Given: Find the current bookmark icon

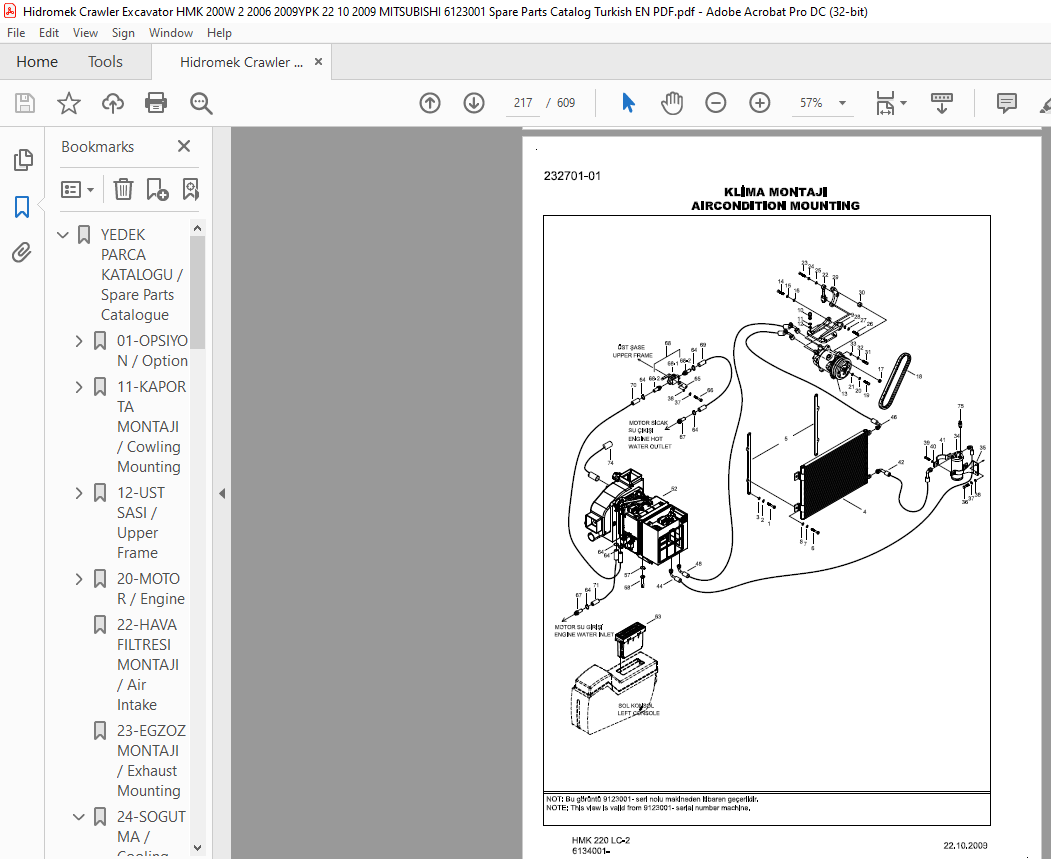Looking at the screenshot, I should point(190,189).
